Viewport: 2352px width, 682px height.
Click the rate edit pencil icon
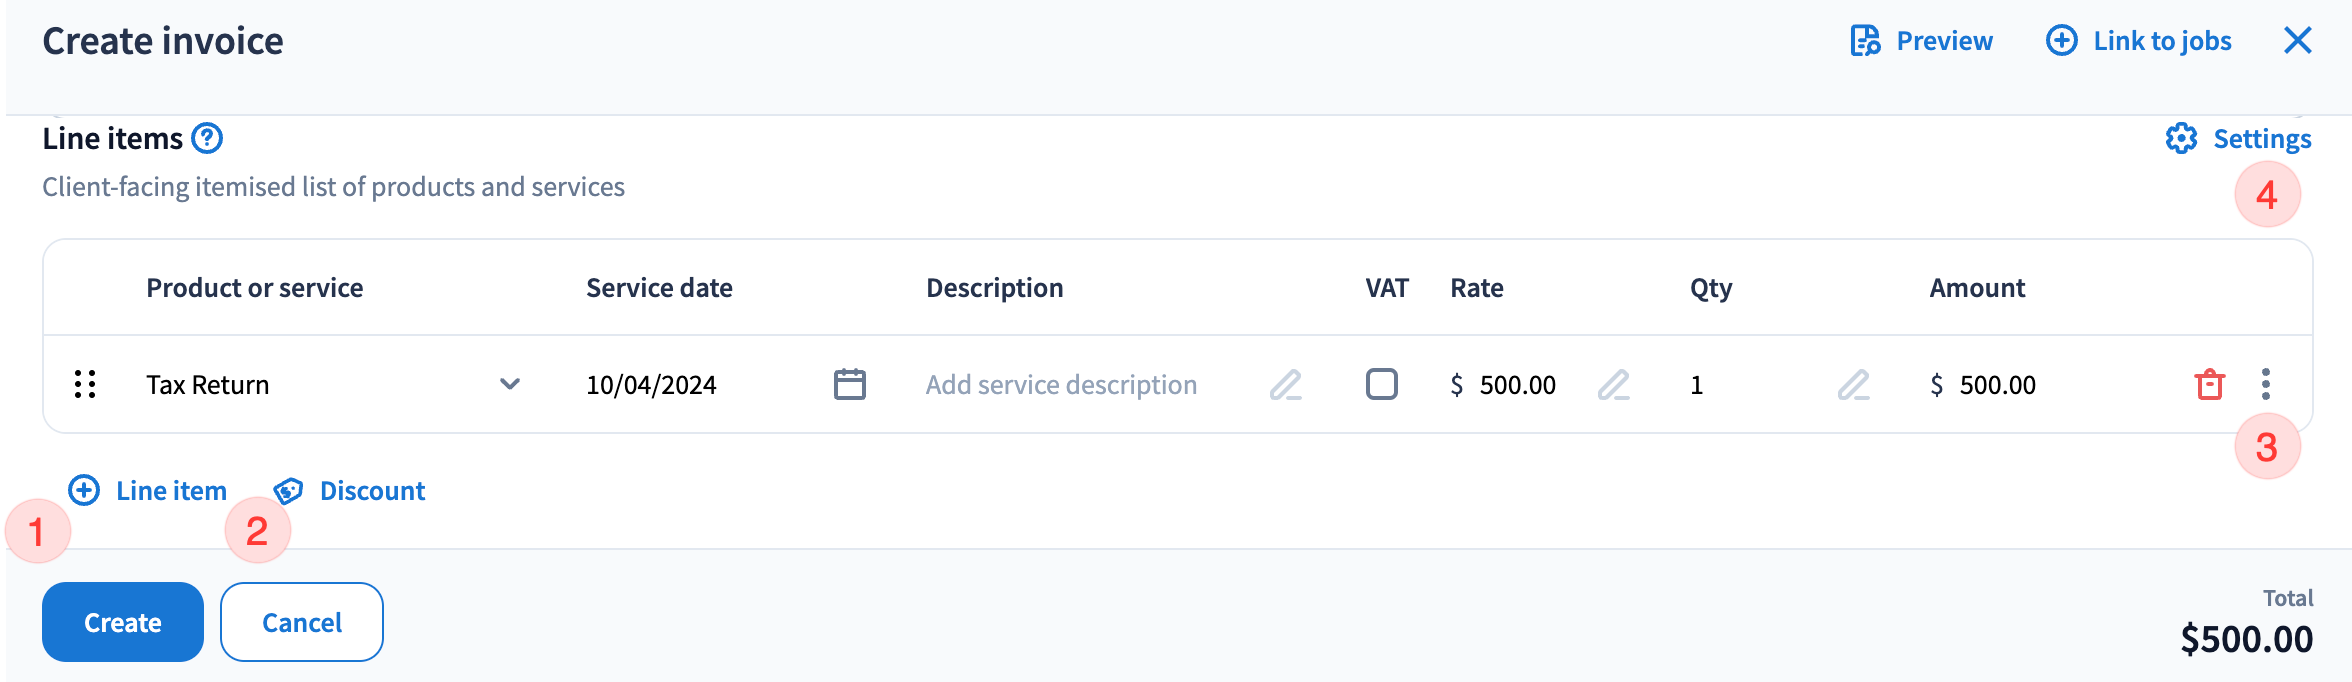point(1613,384)
